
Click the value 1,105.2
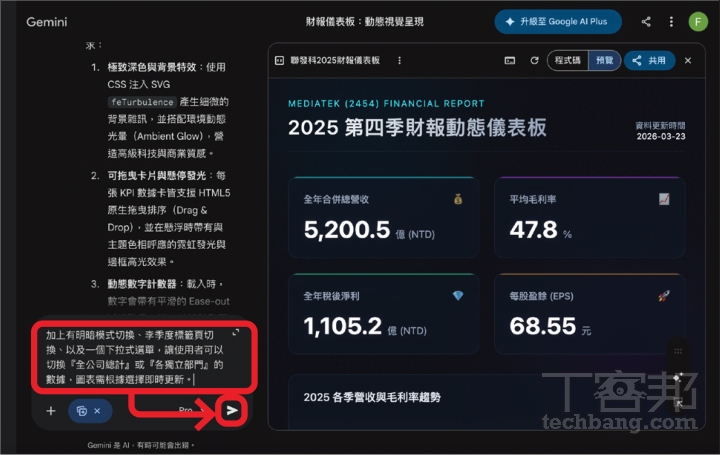pos(343,326)
